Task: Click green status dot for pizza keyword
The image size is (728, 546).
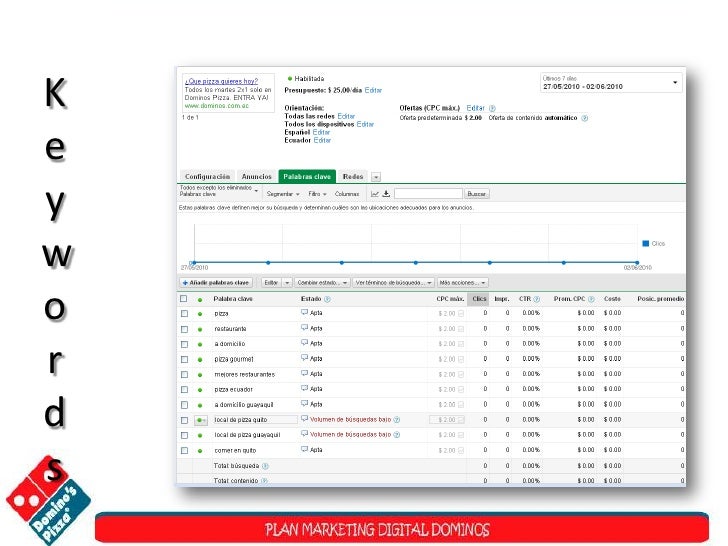Action: tap(200, 314)
